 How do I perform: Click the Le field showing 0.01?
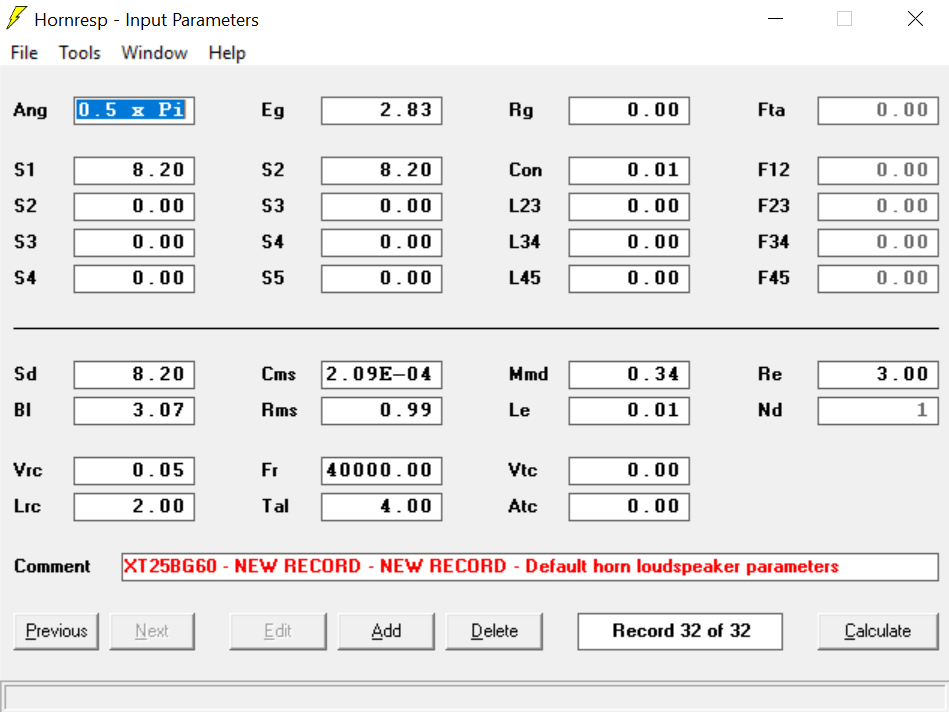coord(629,411)
